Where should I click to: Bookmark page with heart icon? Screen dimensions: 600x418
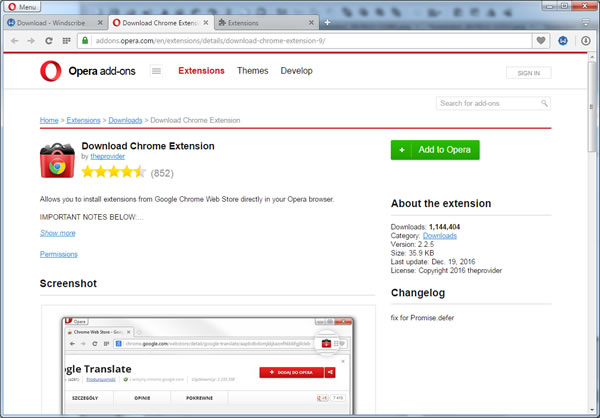[540, 41]
